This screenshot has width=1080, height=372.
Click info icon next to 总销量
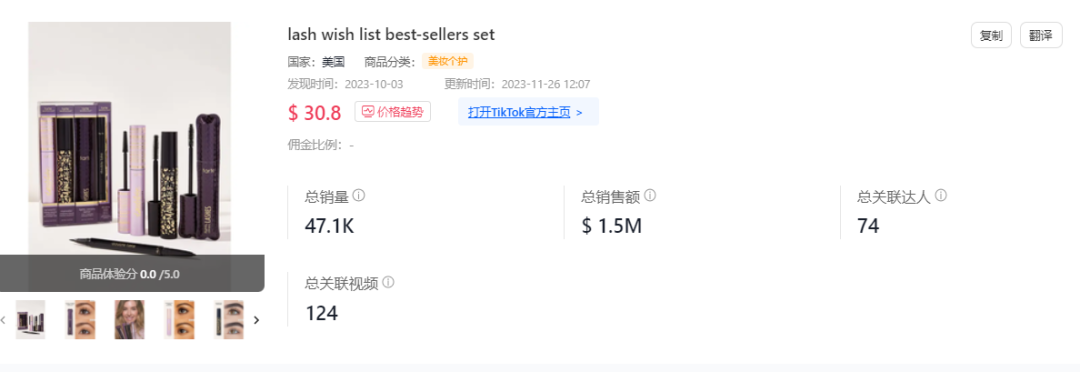tap(359, 196)
